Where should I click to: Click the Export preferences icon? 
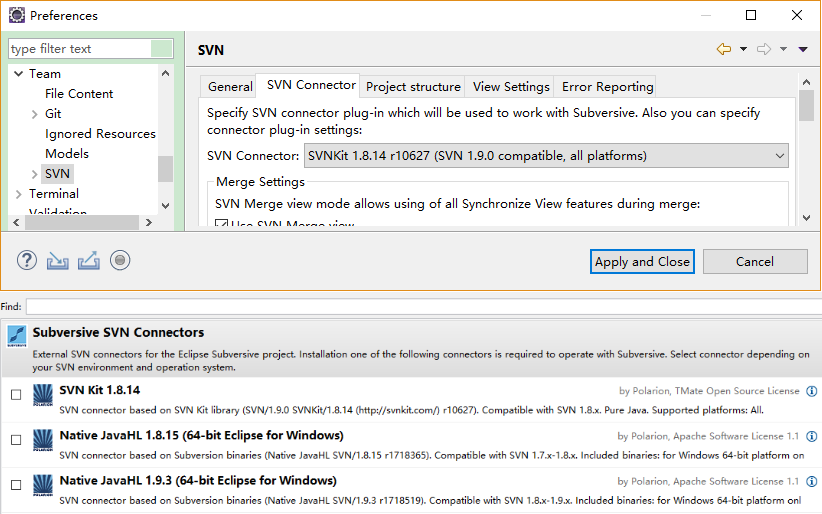click(89, 260)
